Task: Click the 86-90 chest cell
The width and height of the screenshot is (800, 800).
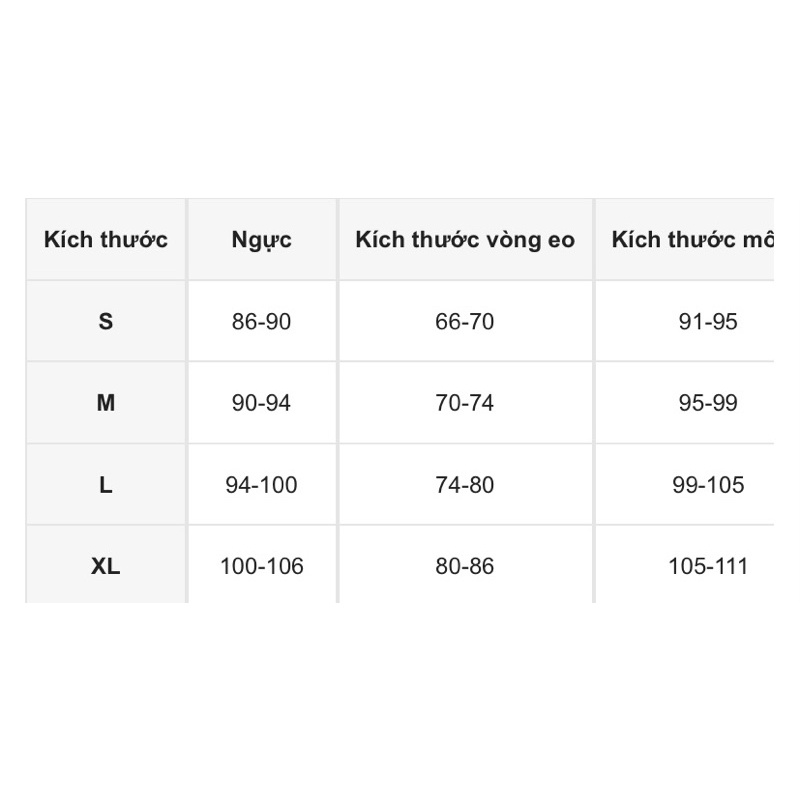Action: click(x=262, y=322)
